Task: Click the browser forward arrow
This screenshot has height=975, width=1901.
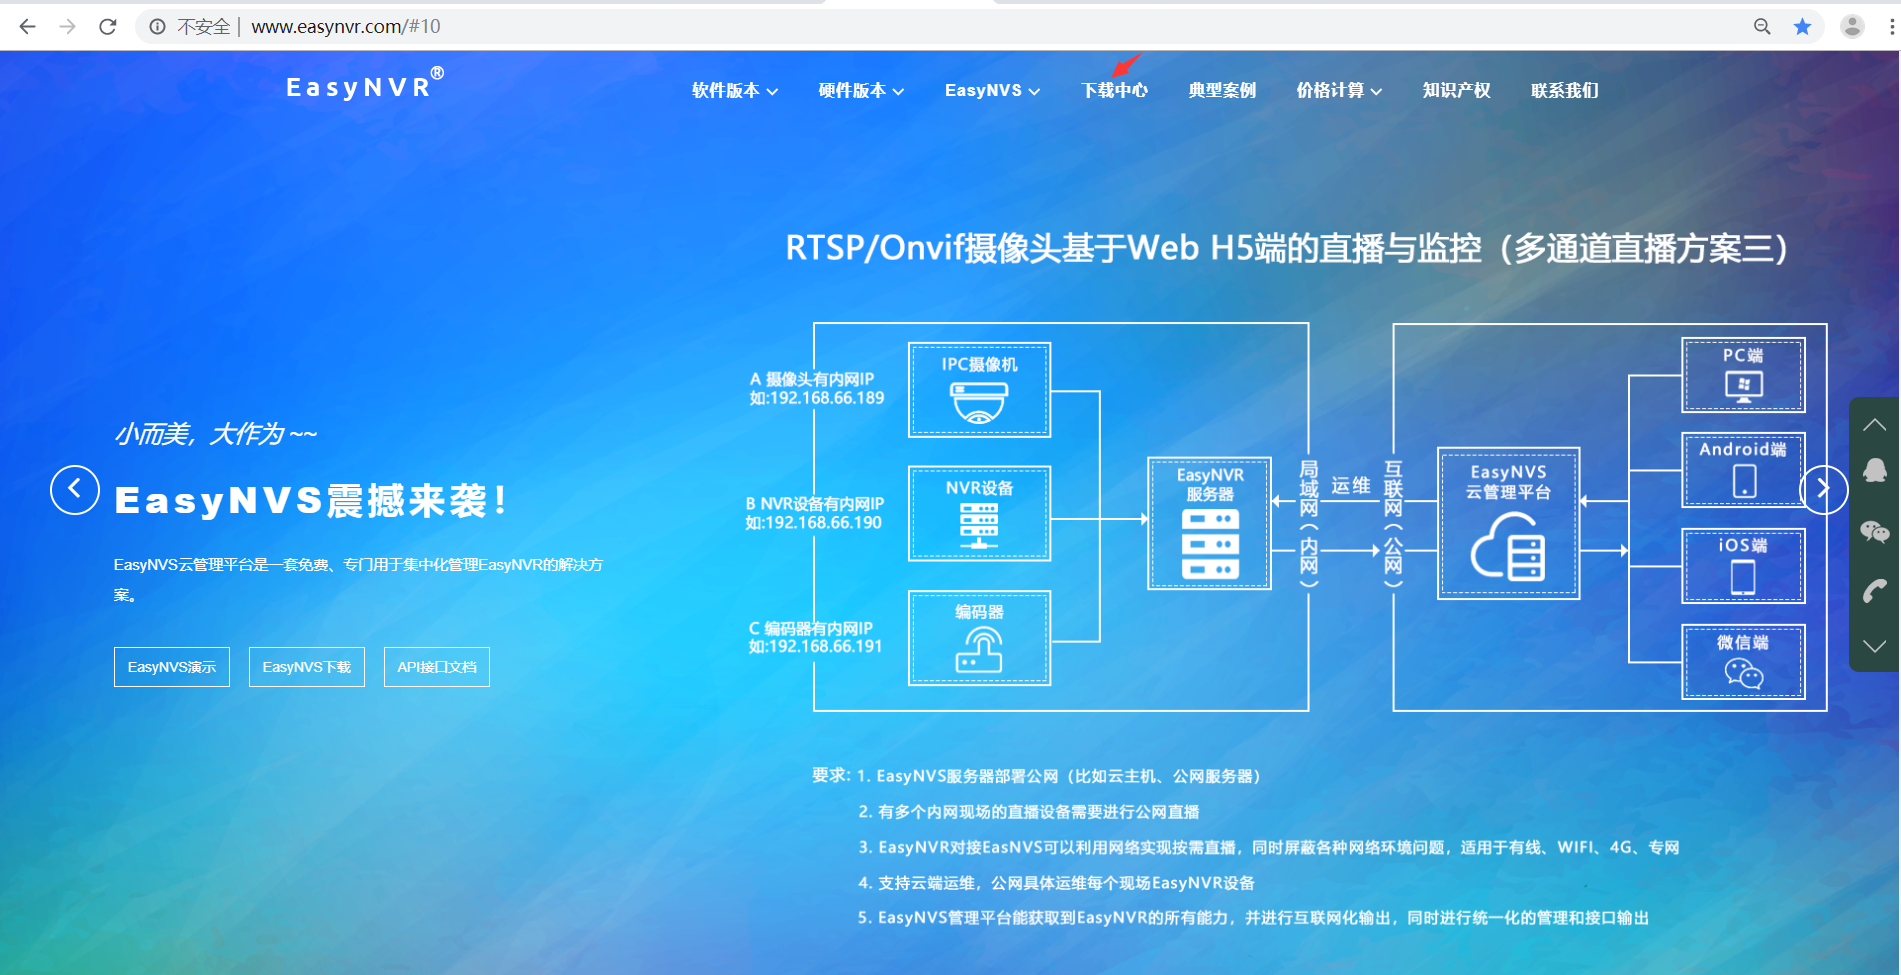Action: pos(67,27)
